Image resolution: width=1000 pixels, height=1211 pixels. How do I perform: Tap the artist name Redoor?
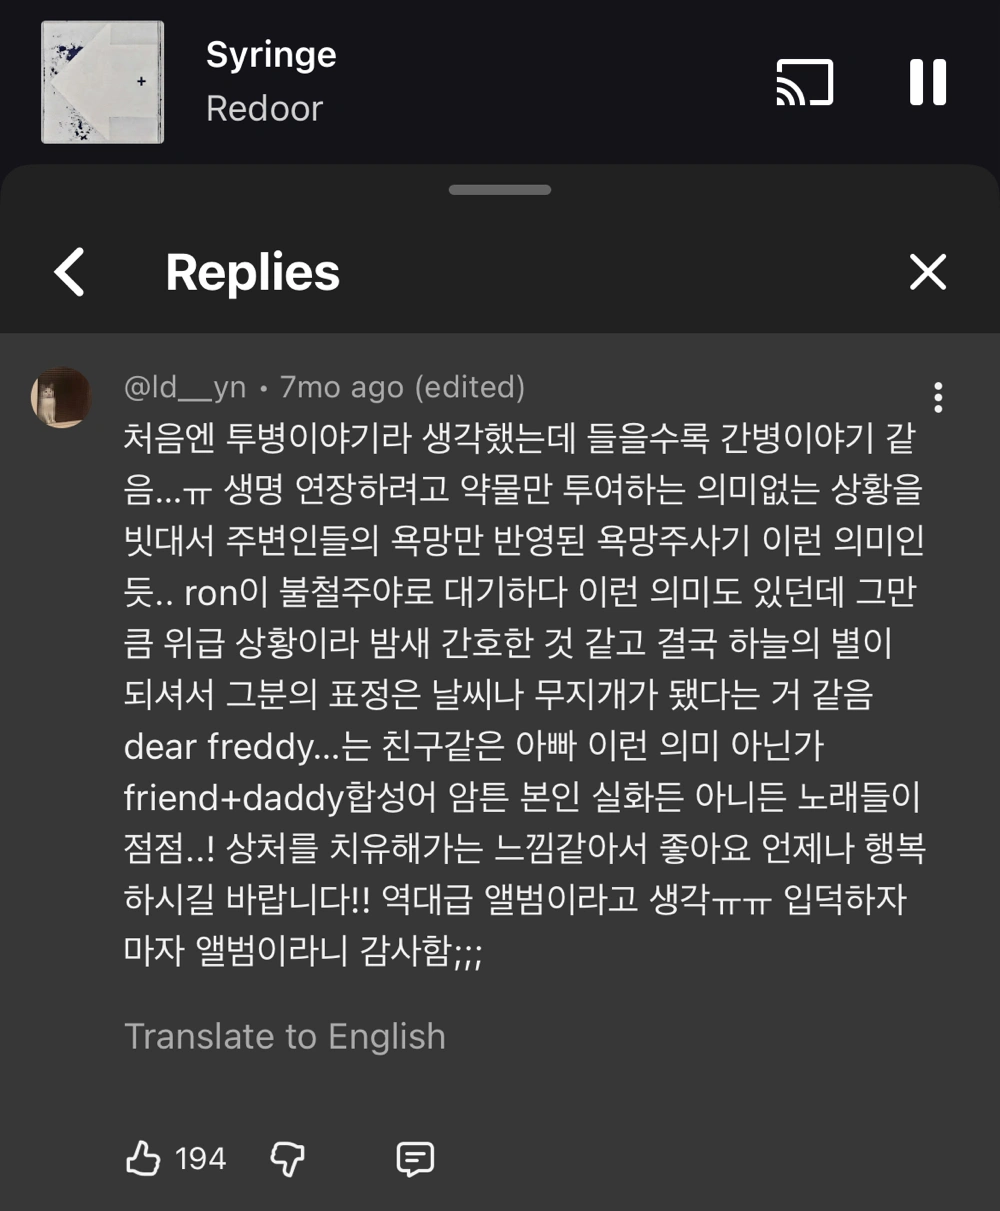point(264,108)
